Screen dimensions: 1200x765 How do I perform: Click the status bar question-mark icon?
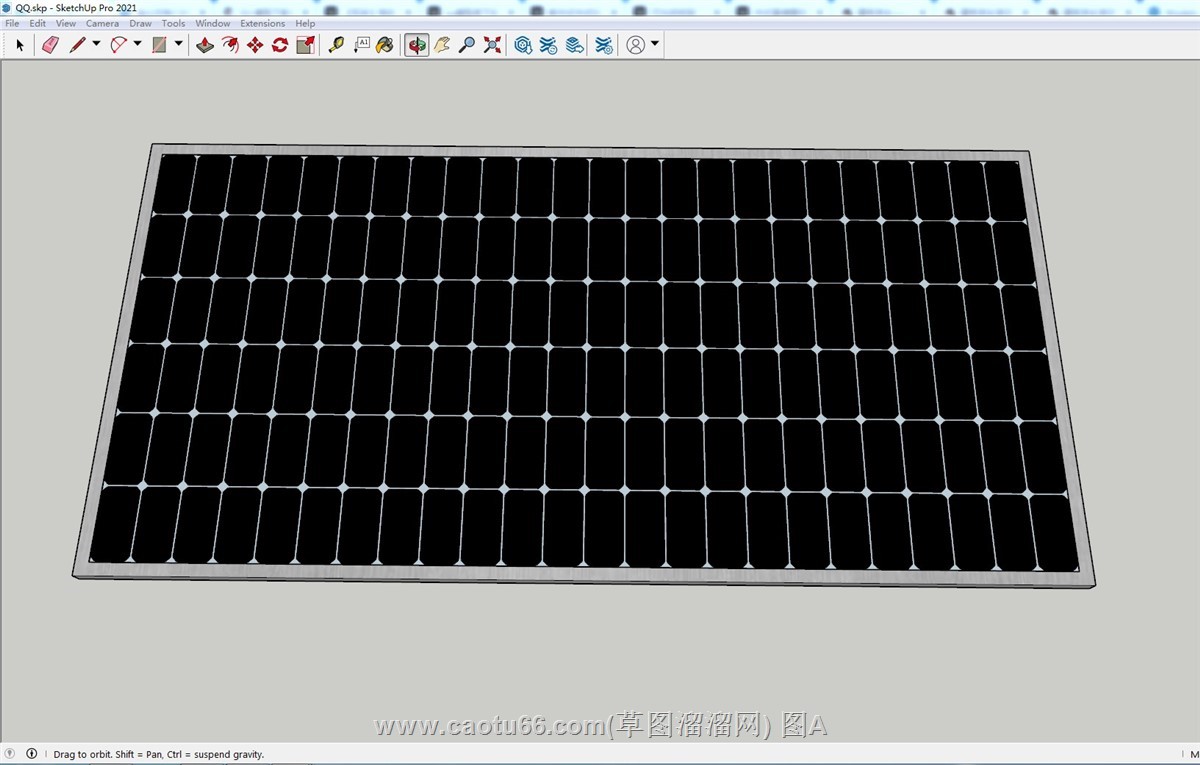click(x=10, y=754)
